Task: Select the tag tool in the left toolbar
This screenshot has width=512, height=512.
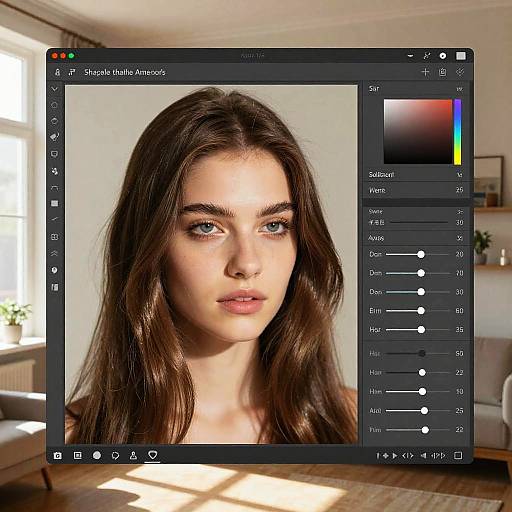Action: [55, 137]
